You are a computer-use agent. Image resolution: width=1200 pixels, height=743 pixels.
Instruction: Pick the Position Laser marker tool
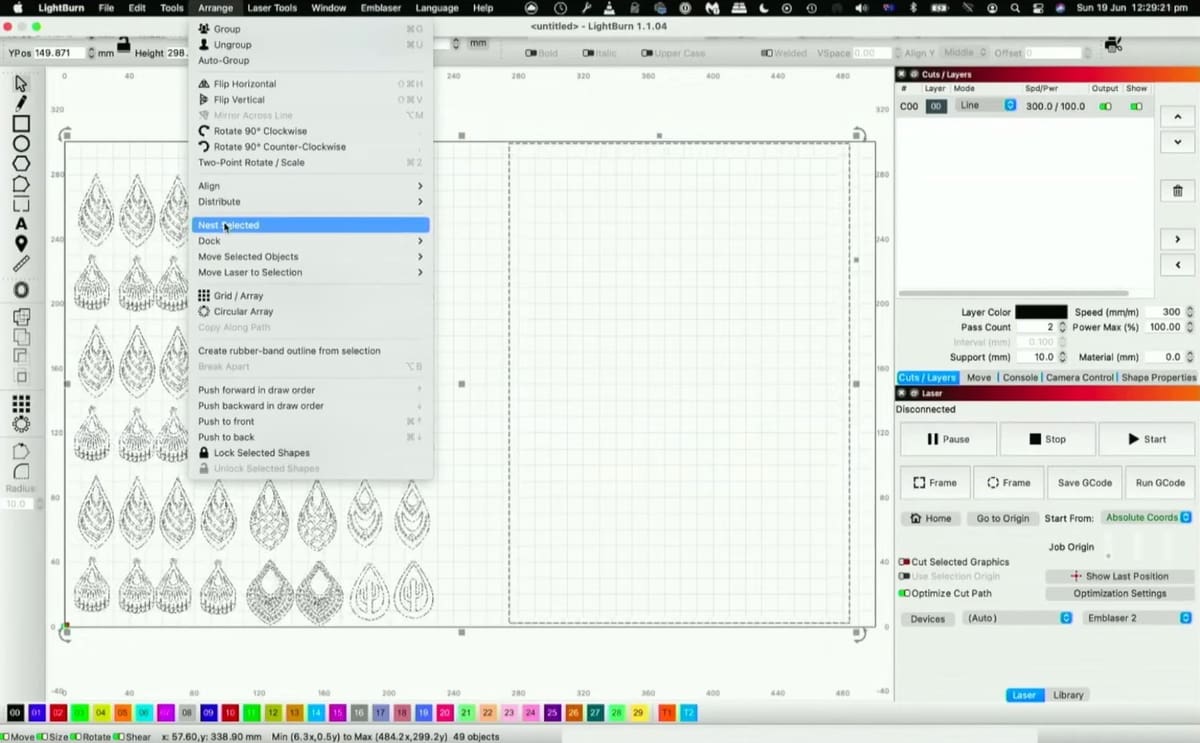coord(21,244)
